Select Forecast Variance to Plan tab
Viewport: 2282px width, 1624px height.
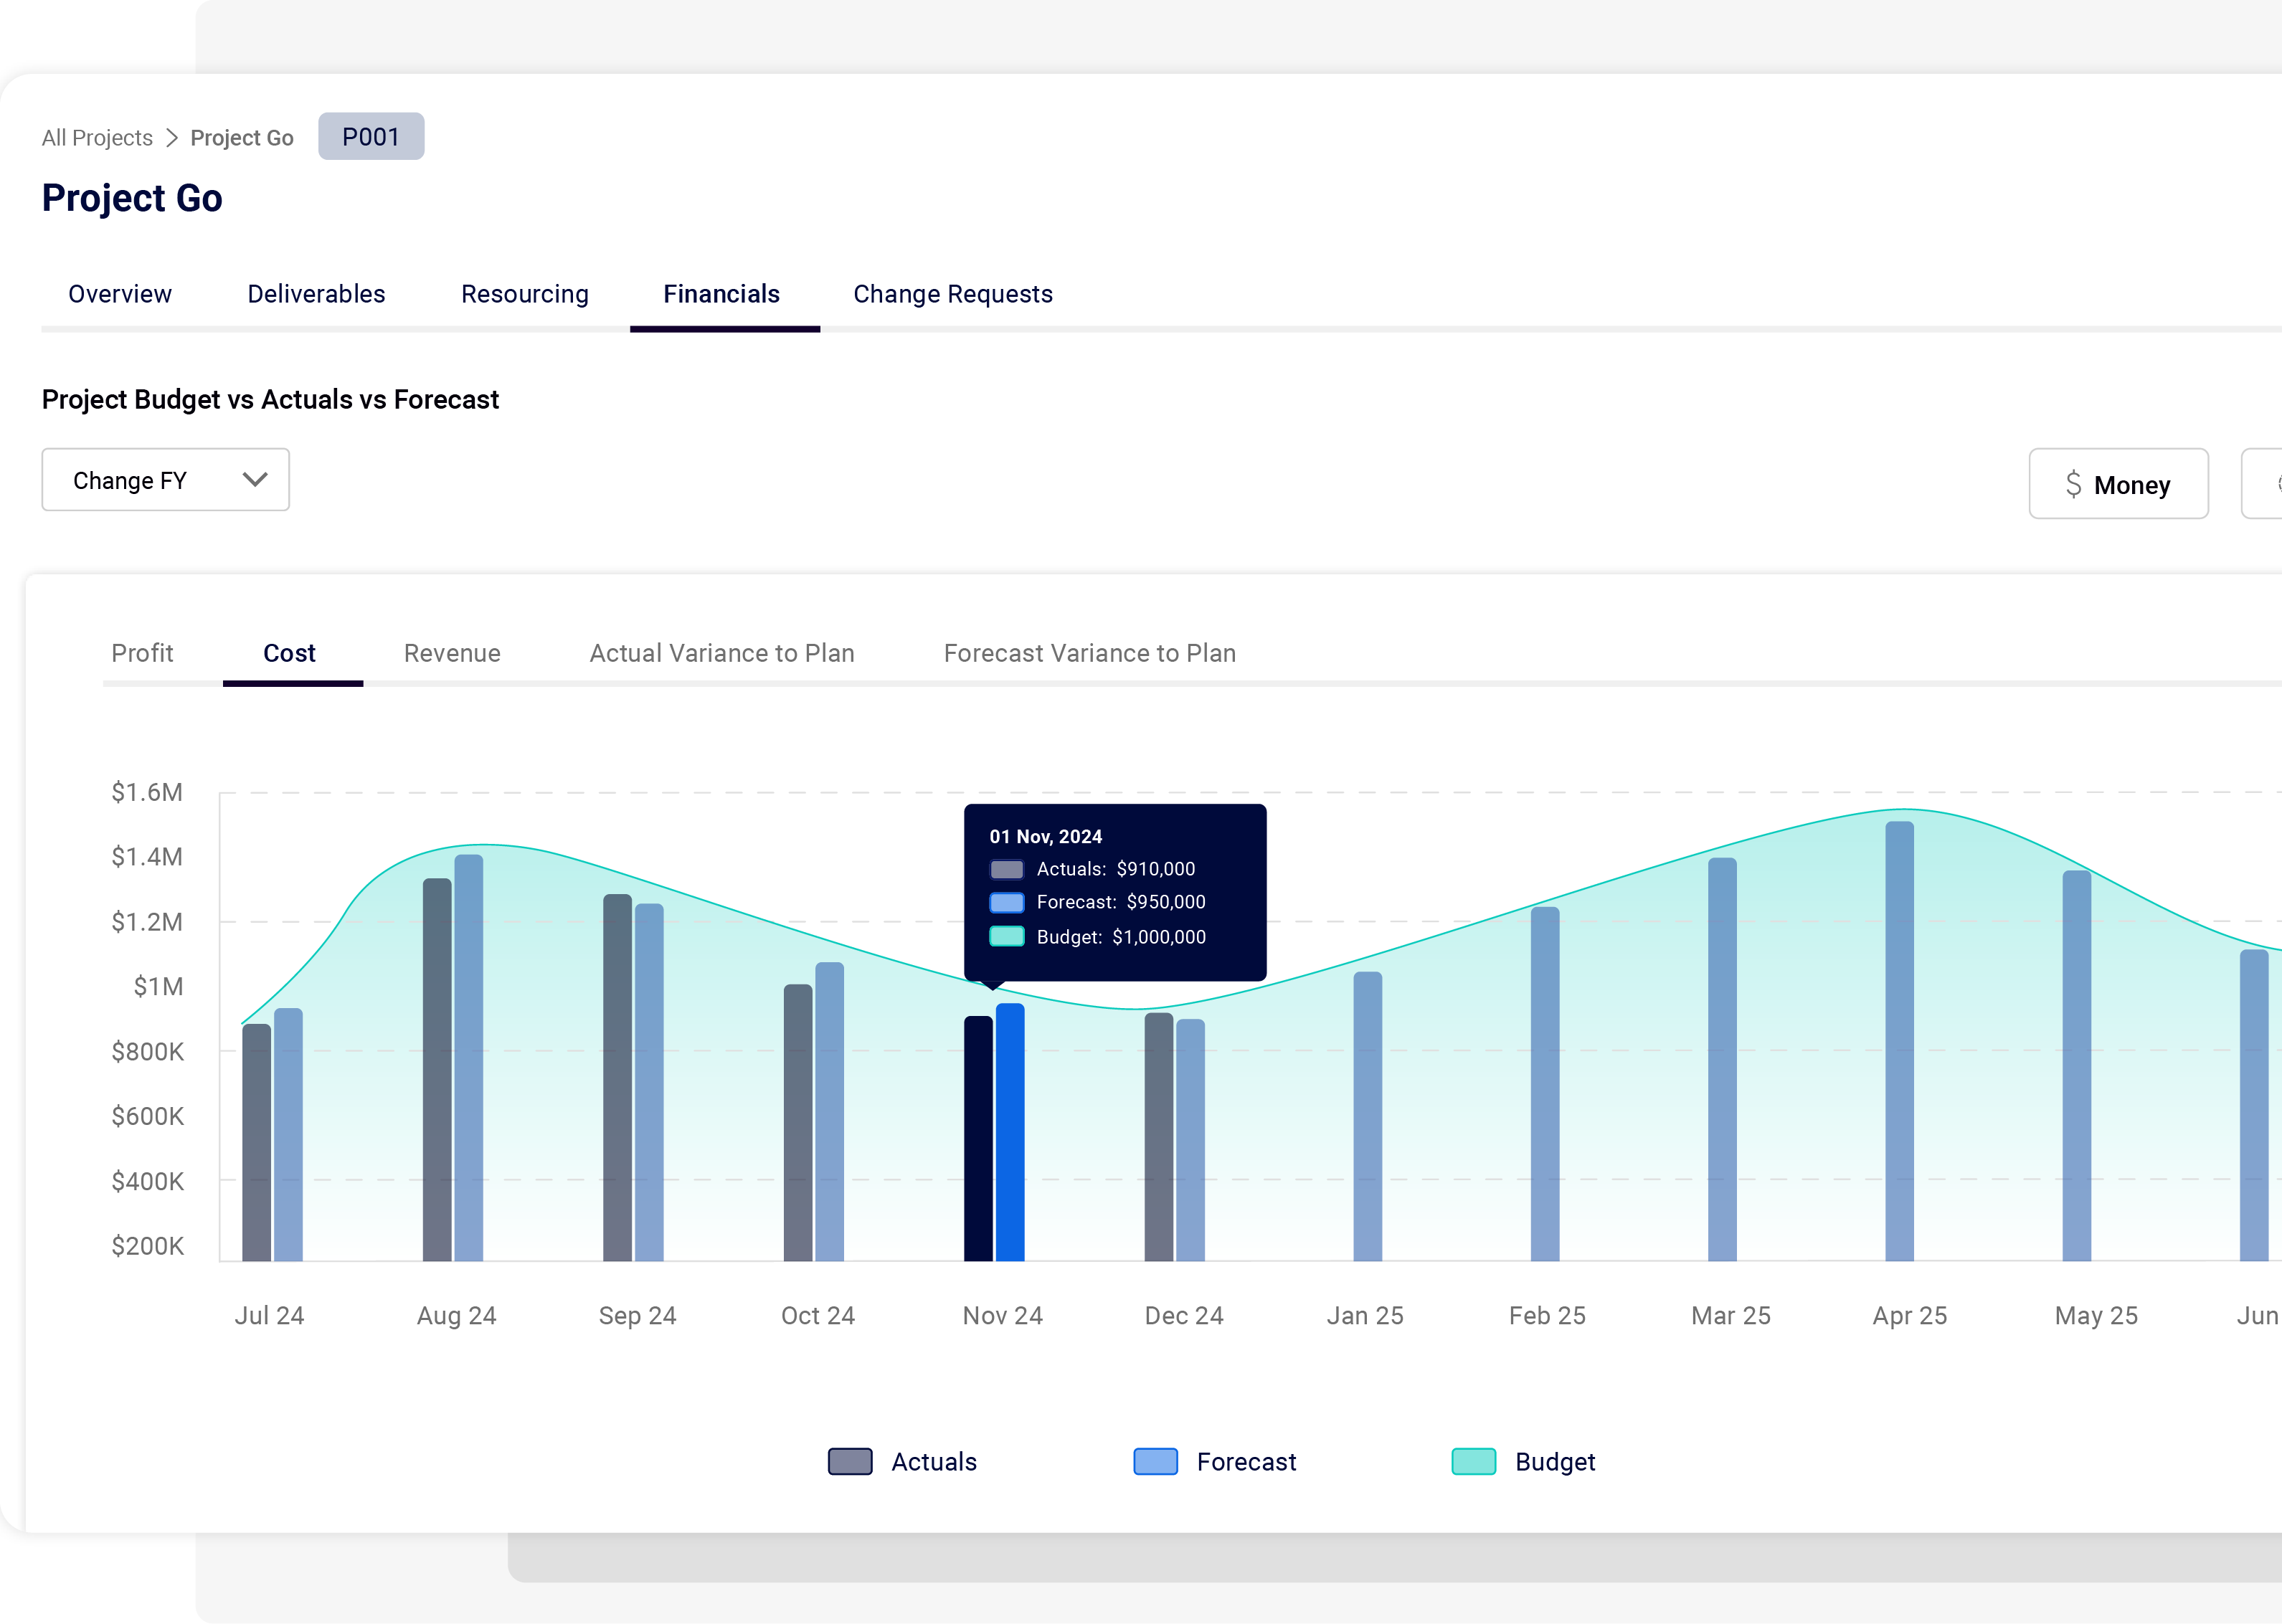tap(1089, 653)
